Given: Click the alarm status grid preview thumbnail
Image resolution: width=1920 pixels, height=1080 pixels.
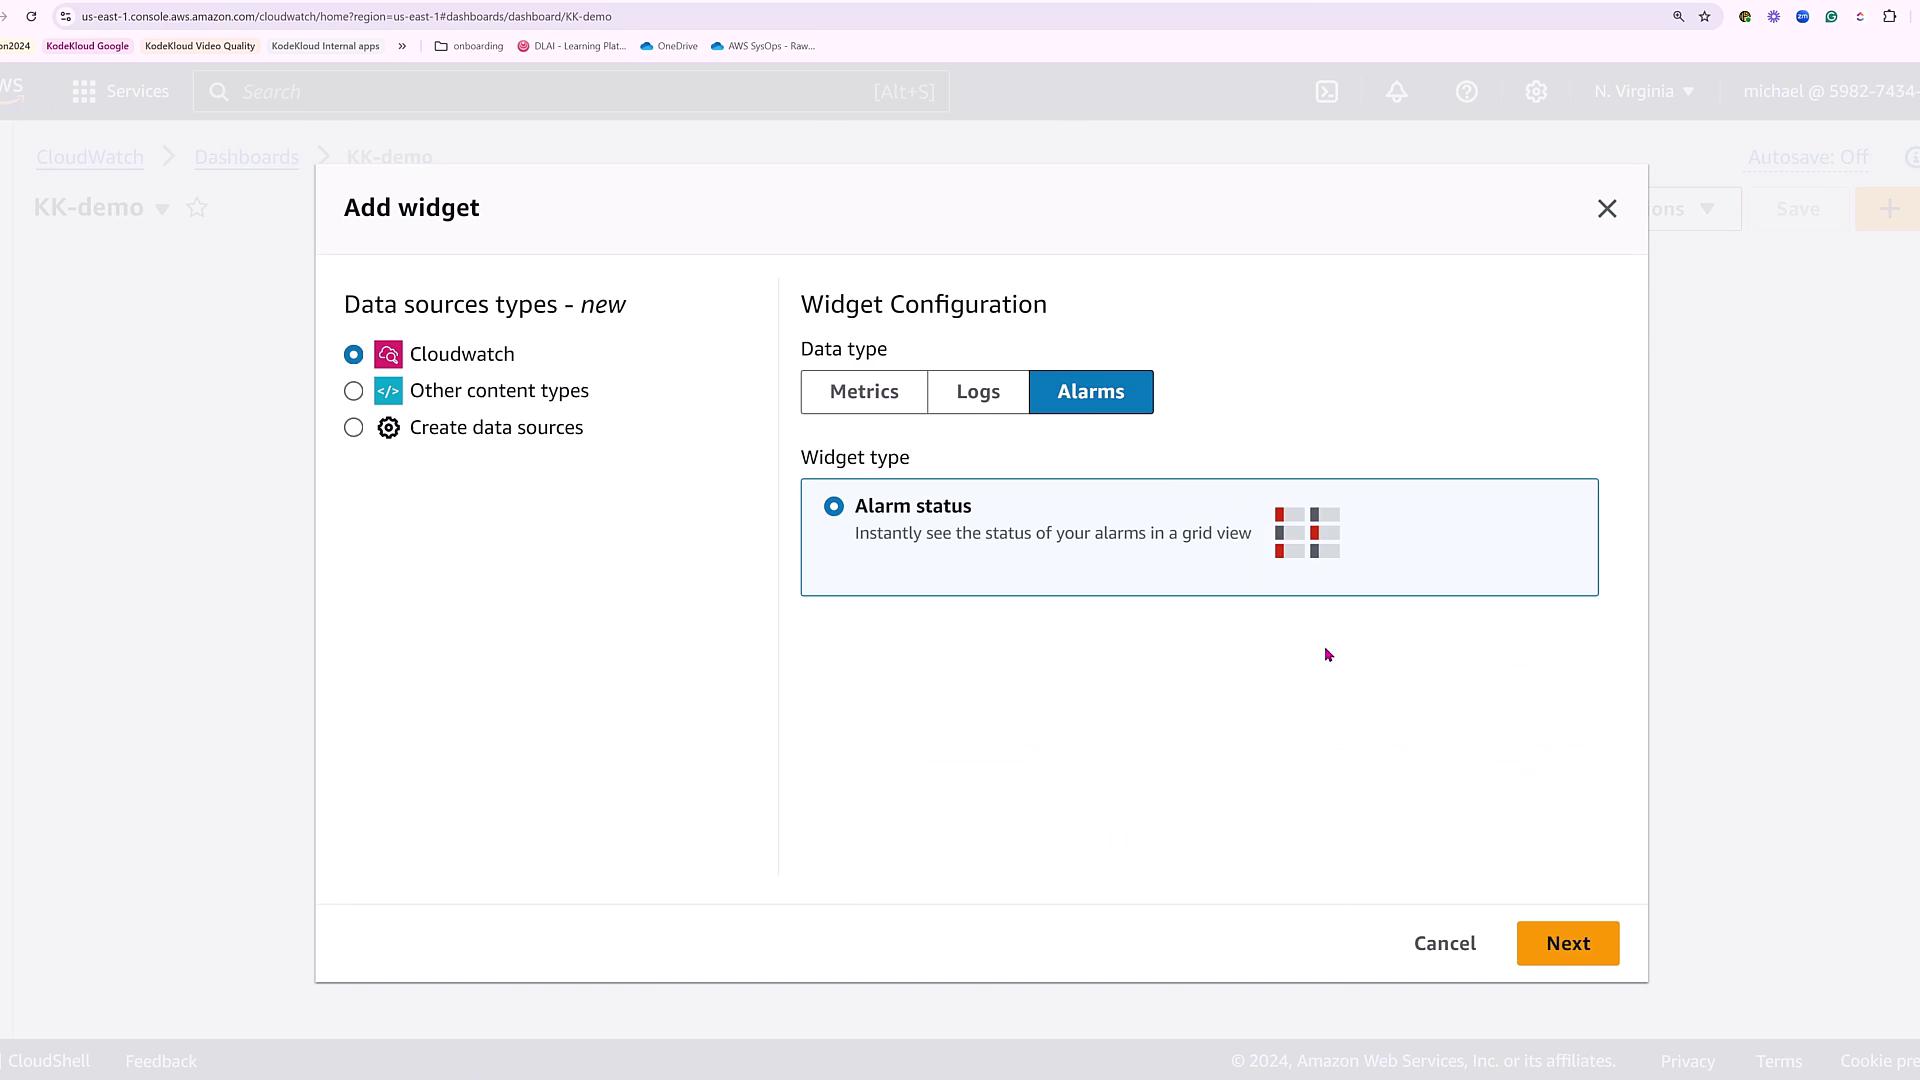Looking at the screenshot, I should coord(1307,533).
